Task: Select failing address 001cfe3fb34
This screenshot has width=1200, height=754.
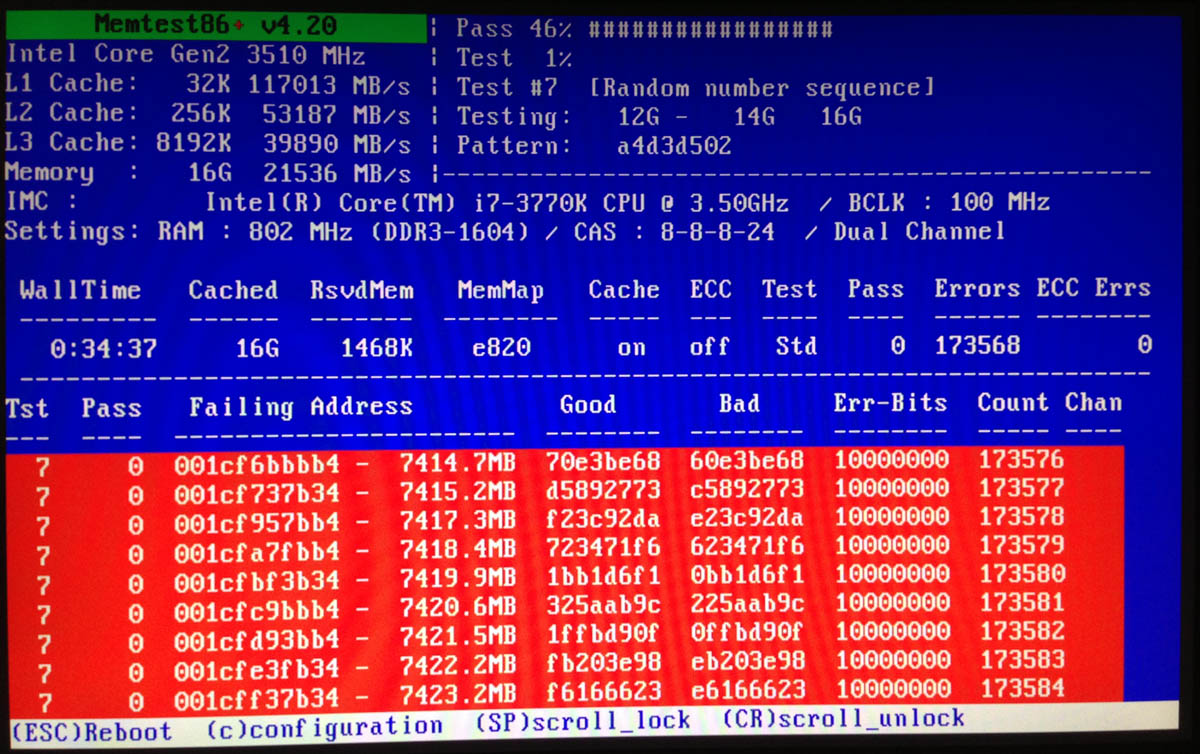Action: 257,668
